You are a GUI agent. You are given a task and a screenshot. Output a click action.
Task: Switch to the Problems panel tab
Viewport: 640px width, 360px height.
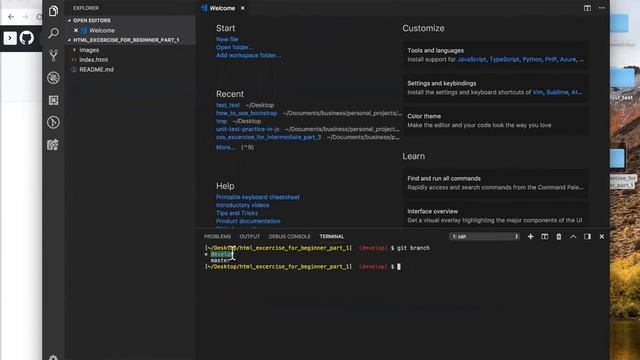(217, 236)
